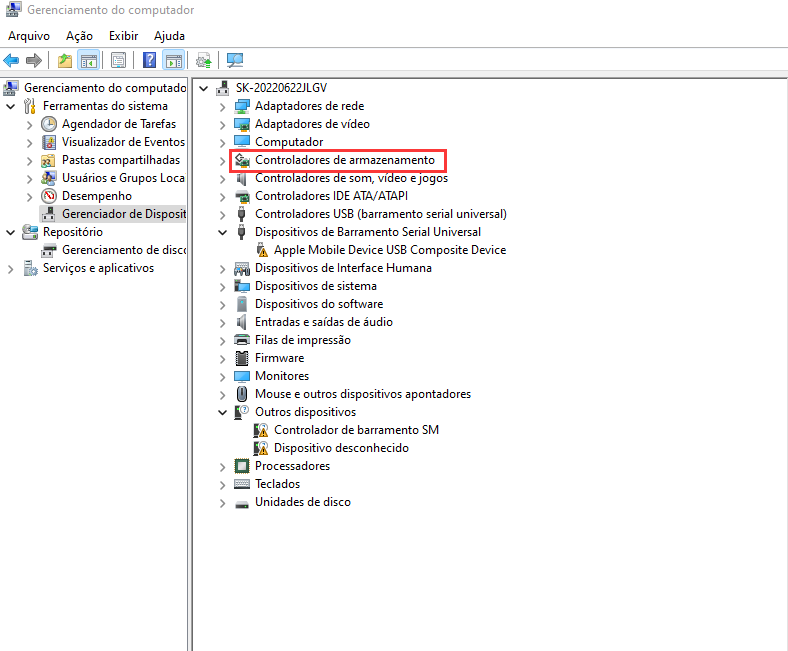Collapse the Outros dispositivos category
The image size is (788, 651).
pyautogui.click(x=223, y=413)
